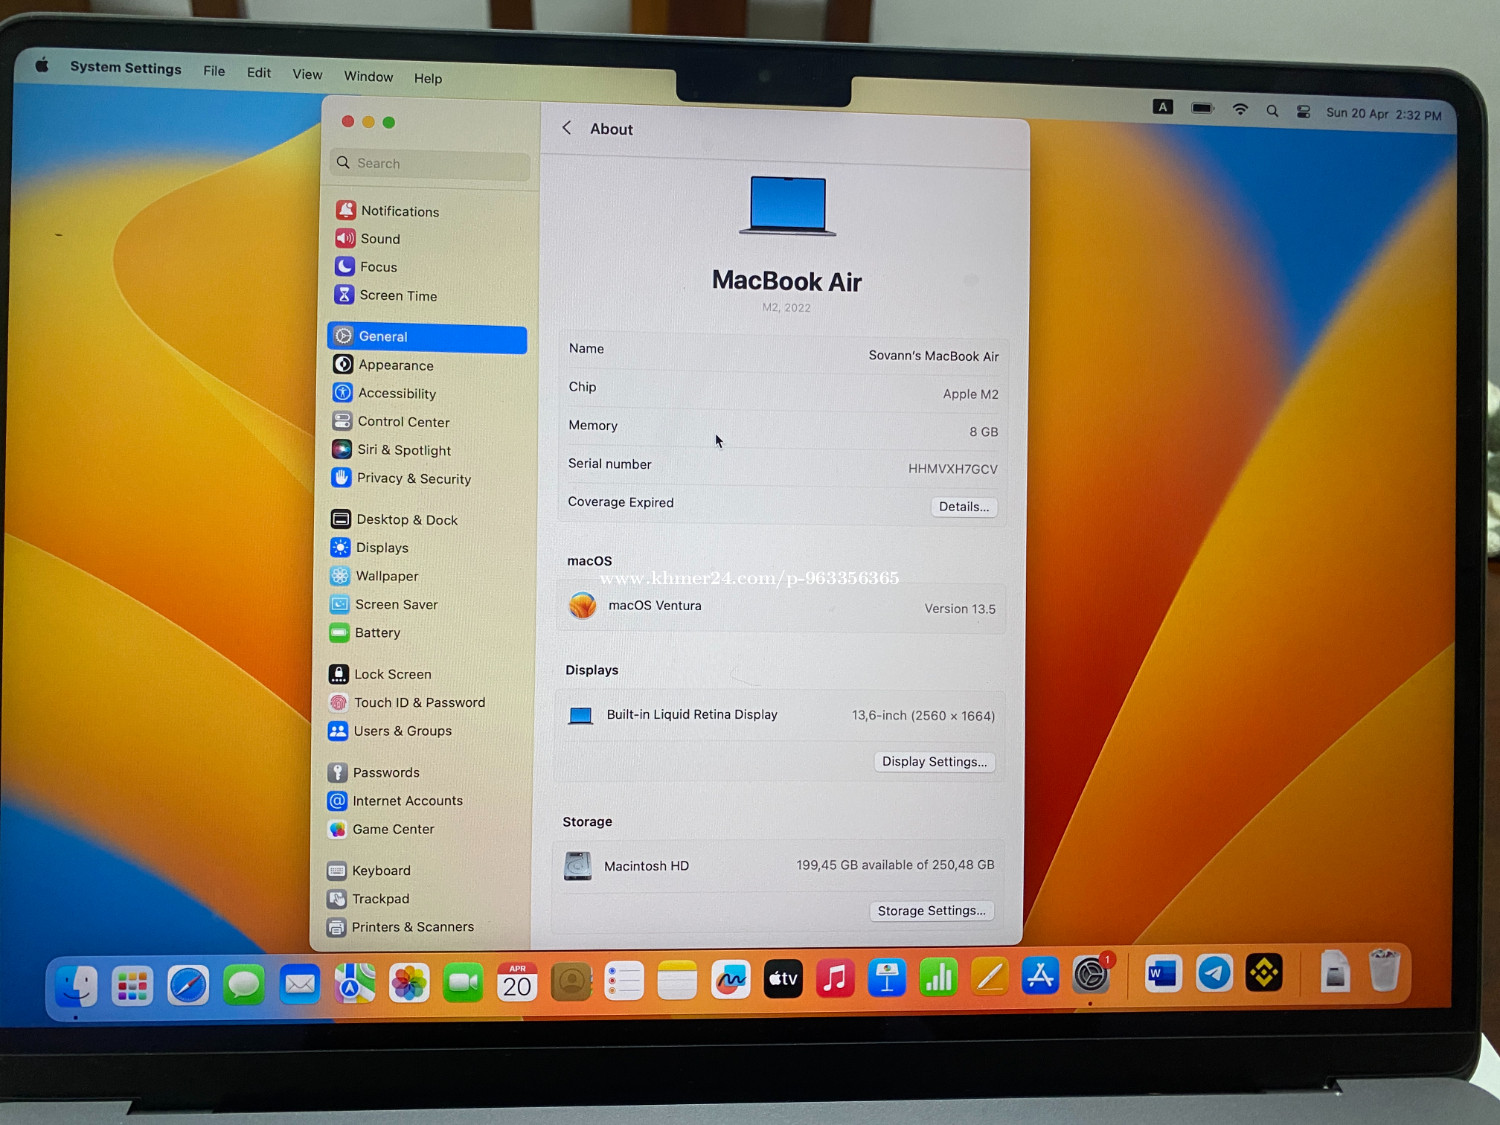Screen dimensions: 1500x1125
Task: Go back using the About back chevron
Action: coord(567,128)
